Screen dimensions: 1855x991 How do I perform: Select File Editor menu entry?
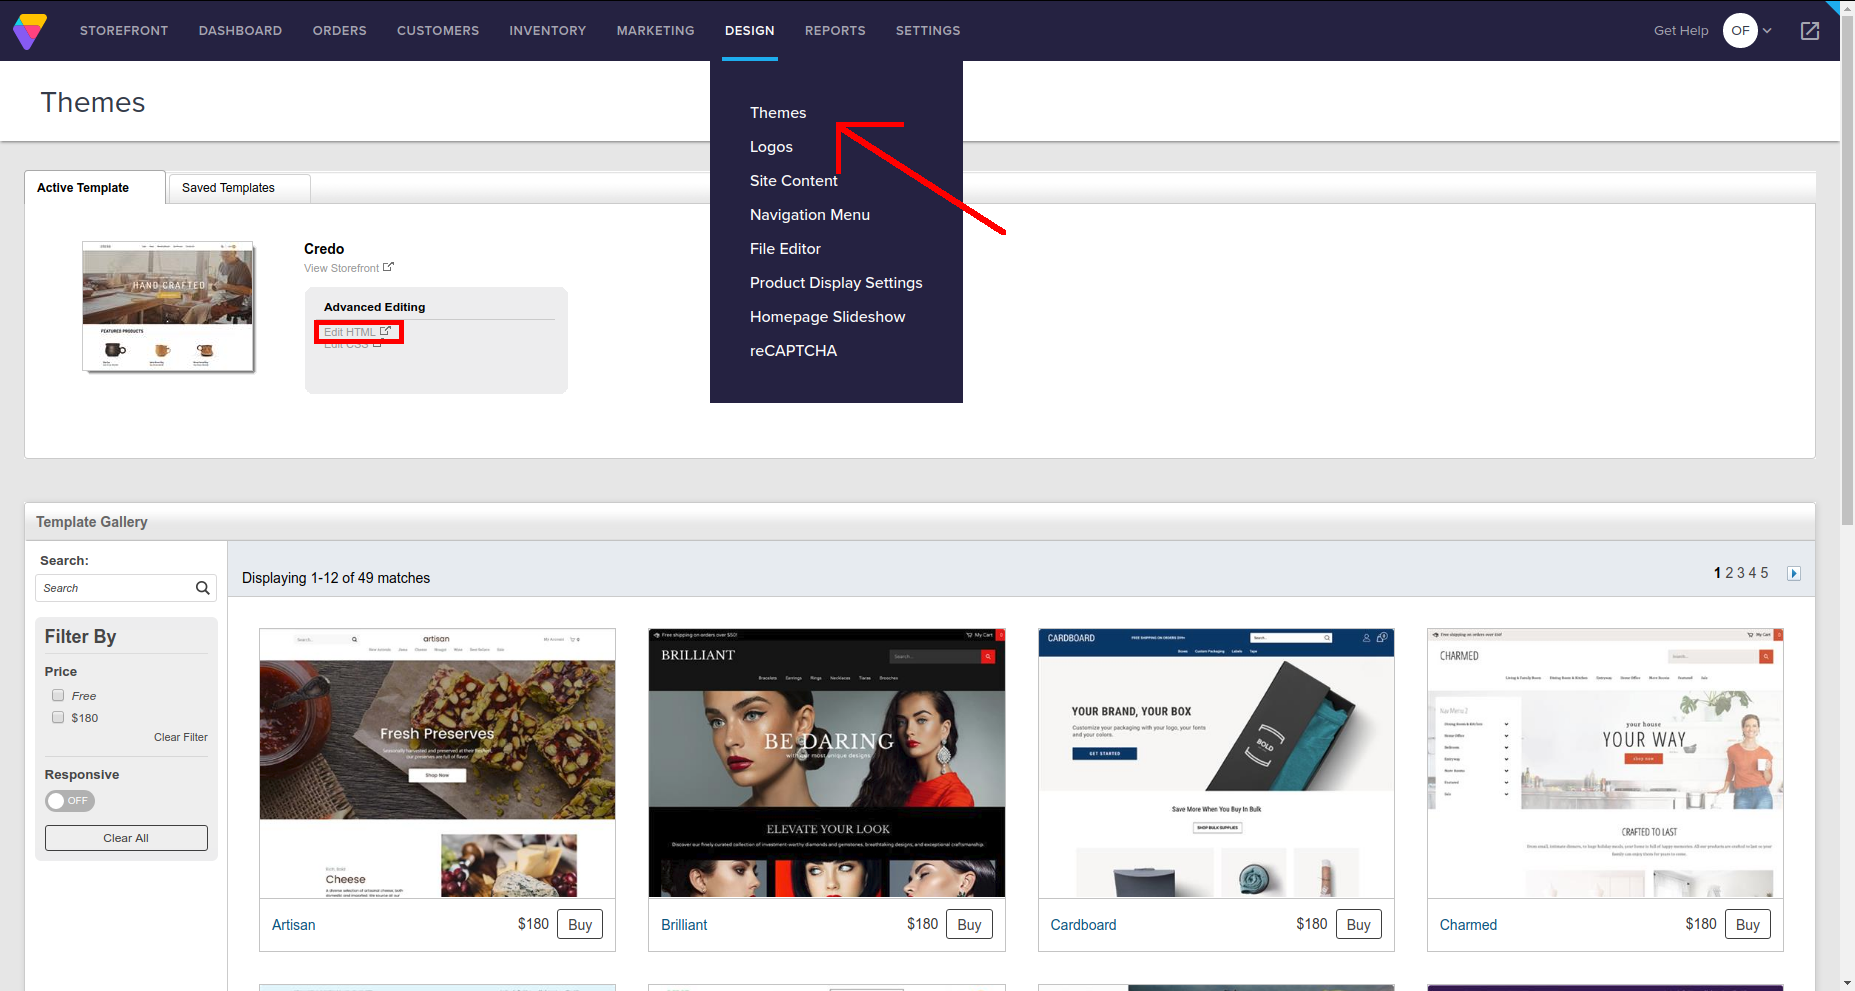[785, 249]
